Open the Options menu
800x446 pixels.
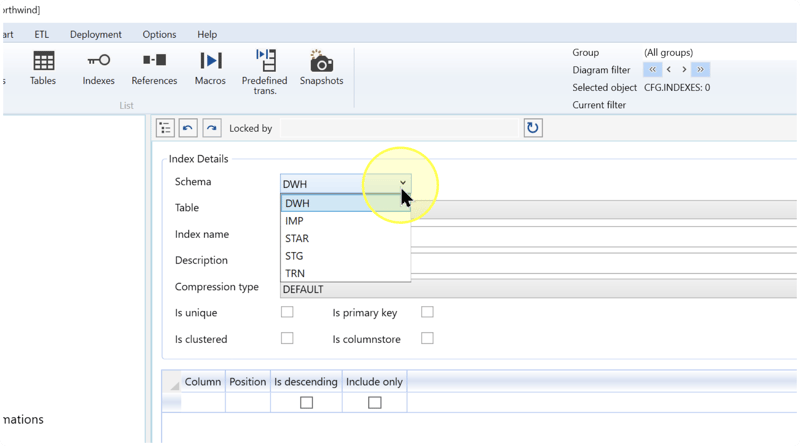coord(159,34)
